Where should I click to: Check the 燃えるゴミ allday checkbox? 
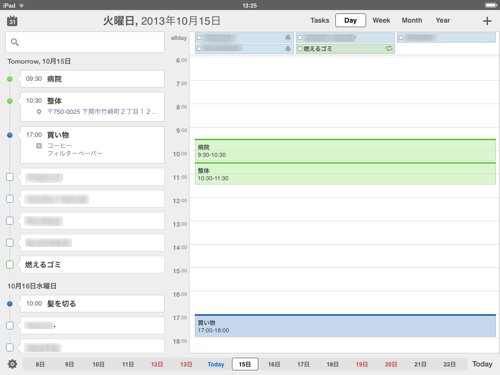tap(300, 49)
